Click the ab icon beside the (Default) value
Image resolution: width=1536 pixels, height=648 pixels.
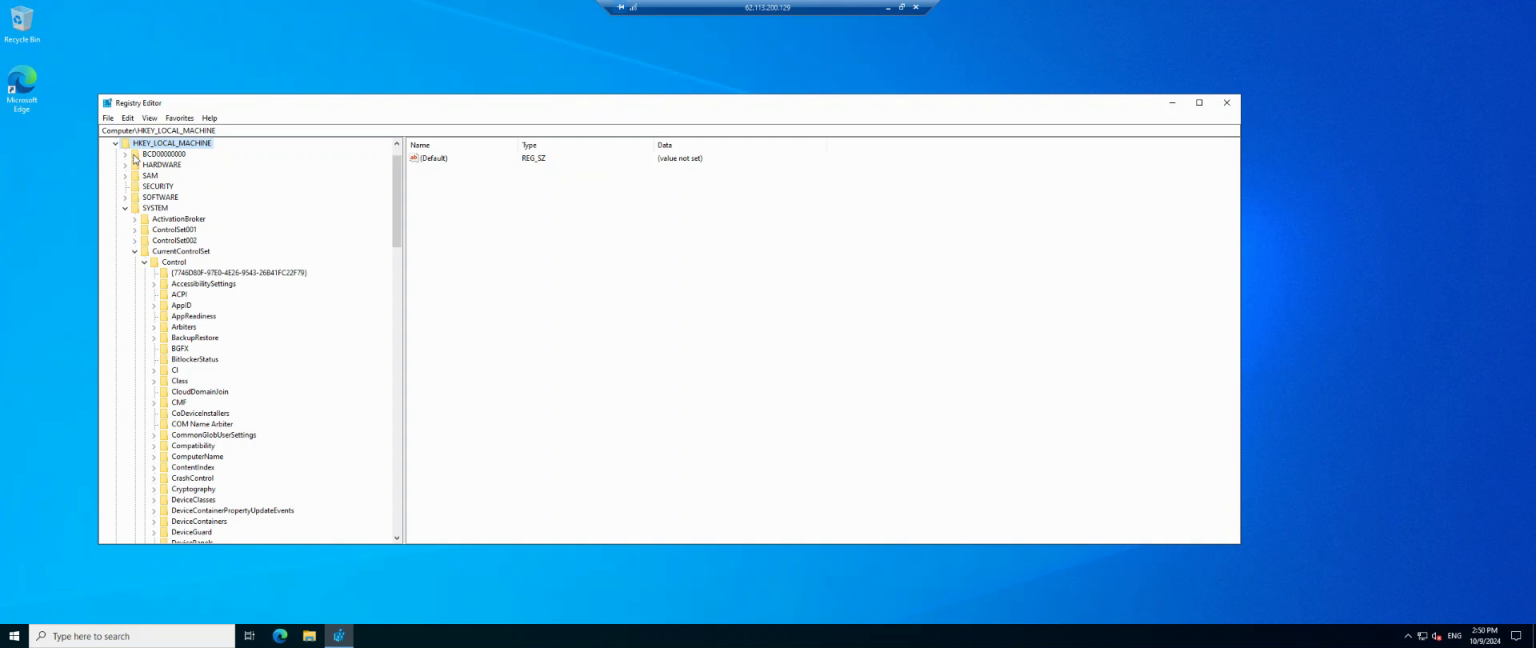(x=413, y=158)
